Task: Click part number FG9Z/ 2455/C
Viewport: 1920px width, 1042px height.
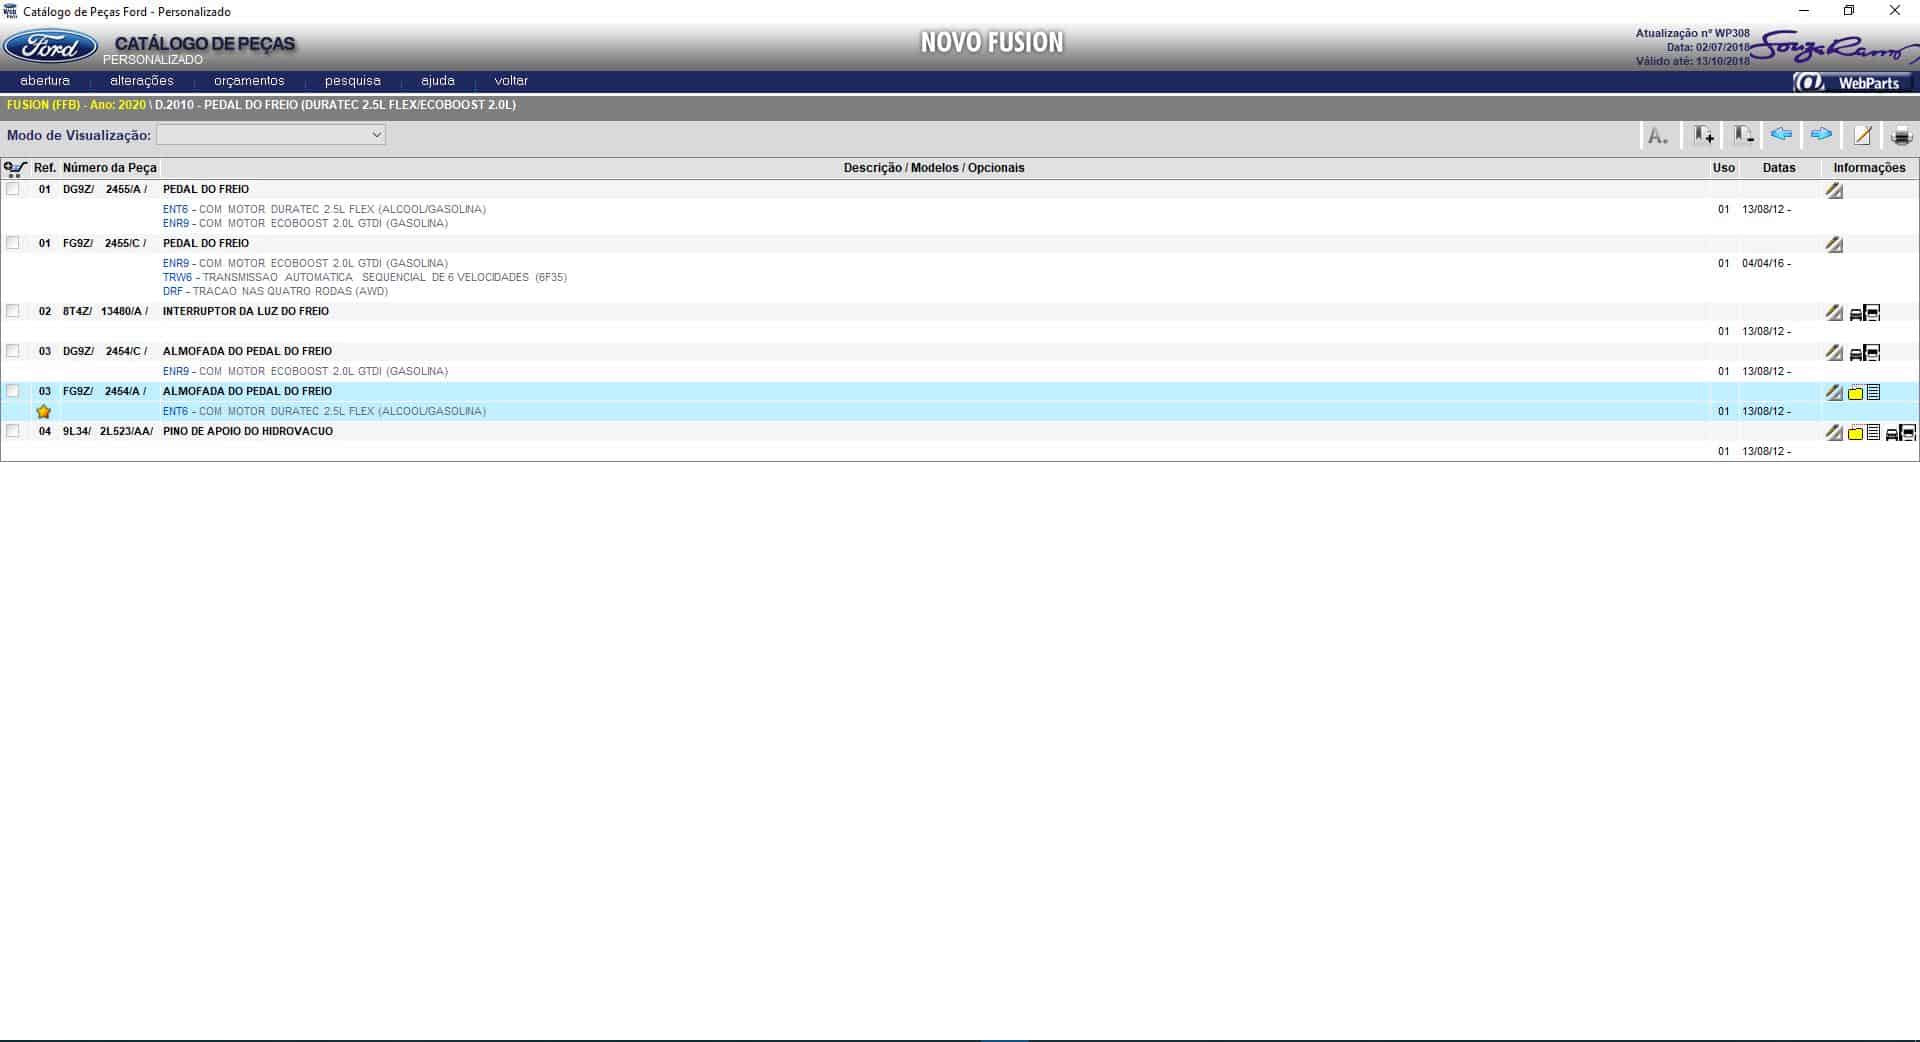Action: pos(105,243)
